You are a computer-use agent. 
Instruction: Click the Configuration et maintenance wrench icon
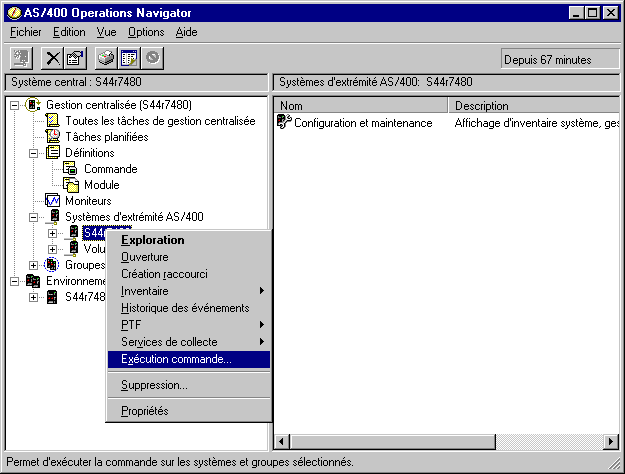click(284, 122)
